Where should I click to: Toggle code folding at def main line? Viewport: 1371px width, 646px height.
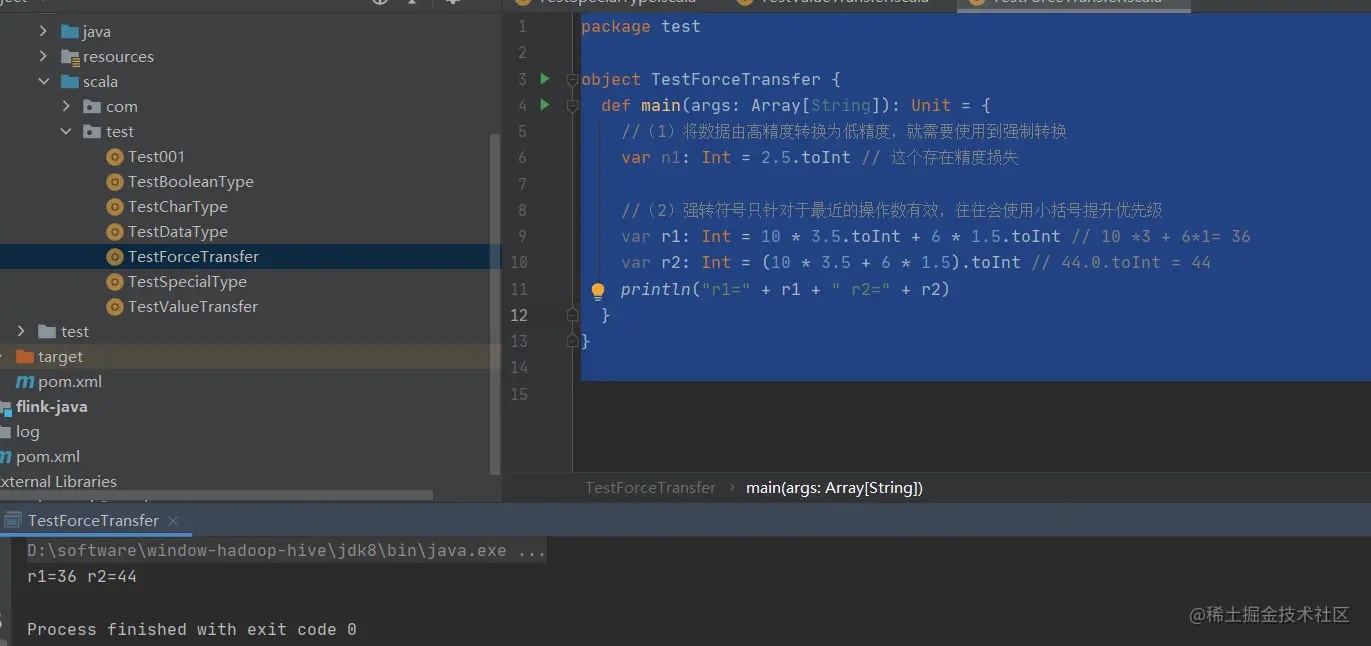pos(573,105)
